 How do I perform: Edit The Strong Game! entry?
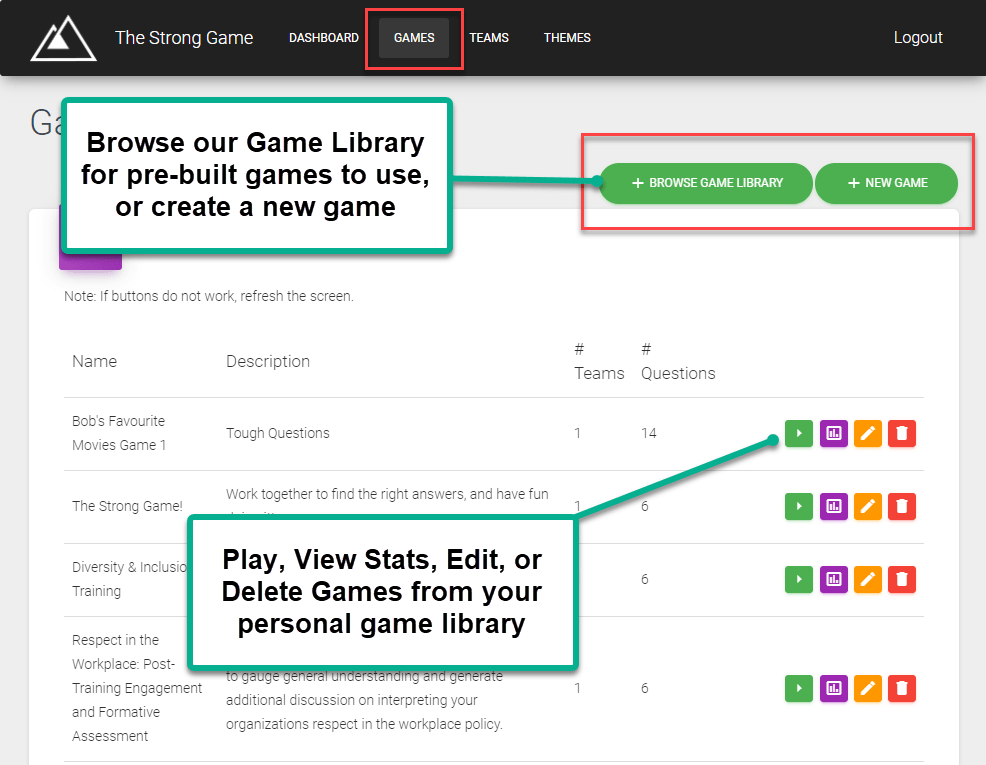(867, 506)
